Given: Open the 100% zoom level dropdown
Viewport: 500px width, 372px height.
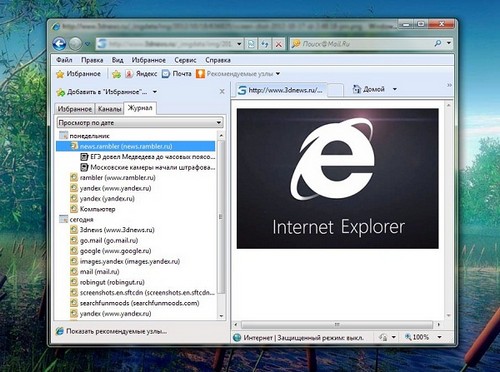Looking at the screenshot, I should (440, 337).
